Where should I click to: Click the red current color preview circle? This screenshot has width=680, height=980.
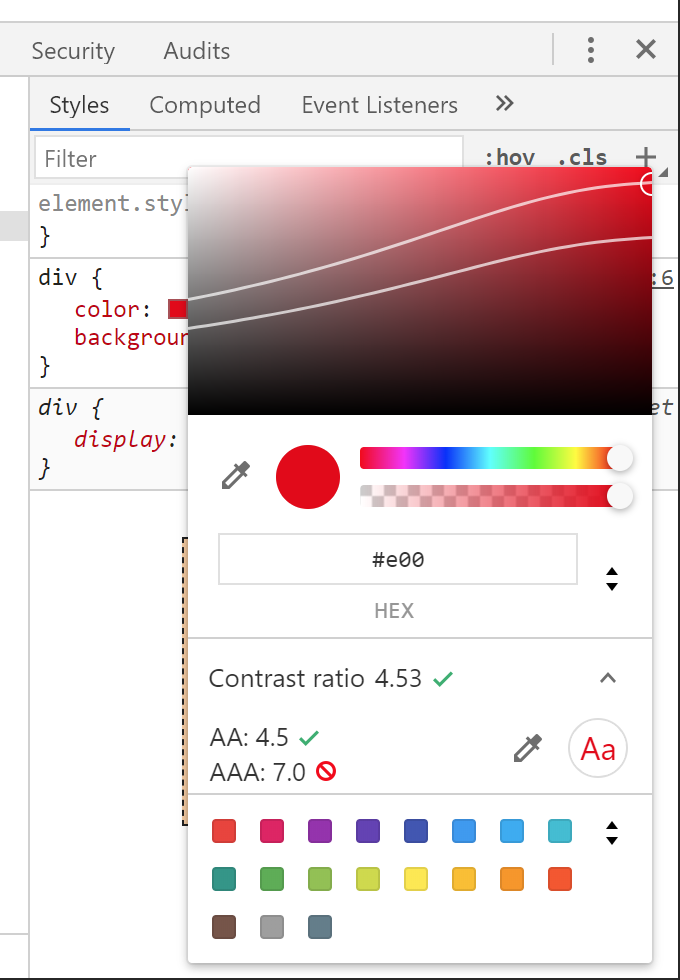[308, 477]
